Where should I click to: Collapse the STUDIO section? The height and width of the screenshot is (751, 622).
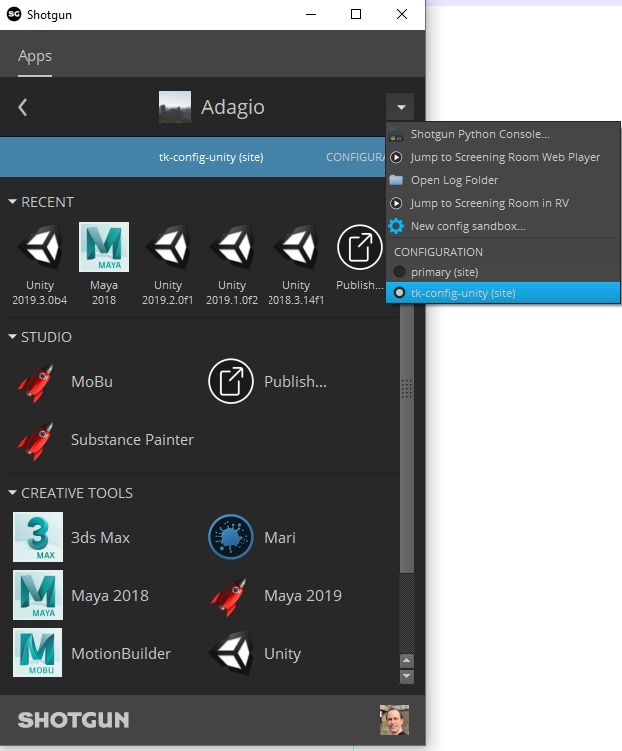coord(12,337)
